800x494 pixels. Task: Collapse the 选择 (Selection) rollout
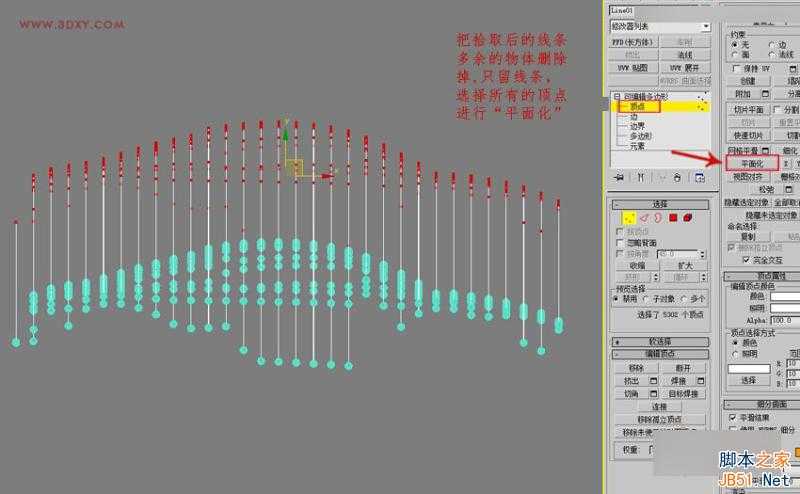tap(660, 204)
